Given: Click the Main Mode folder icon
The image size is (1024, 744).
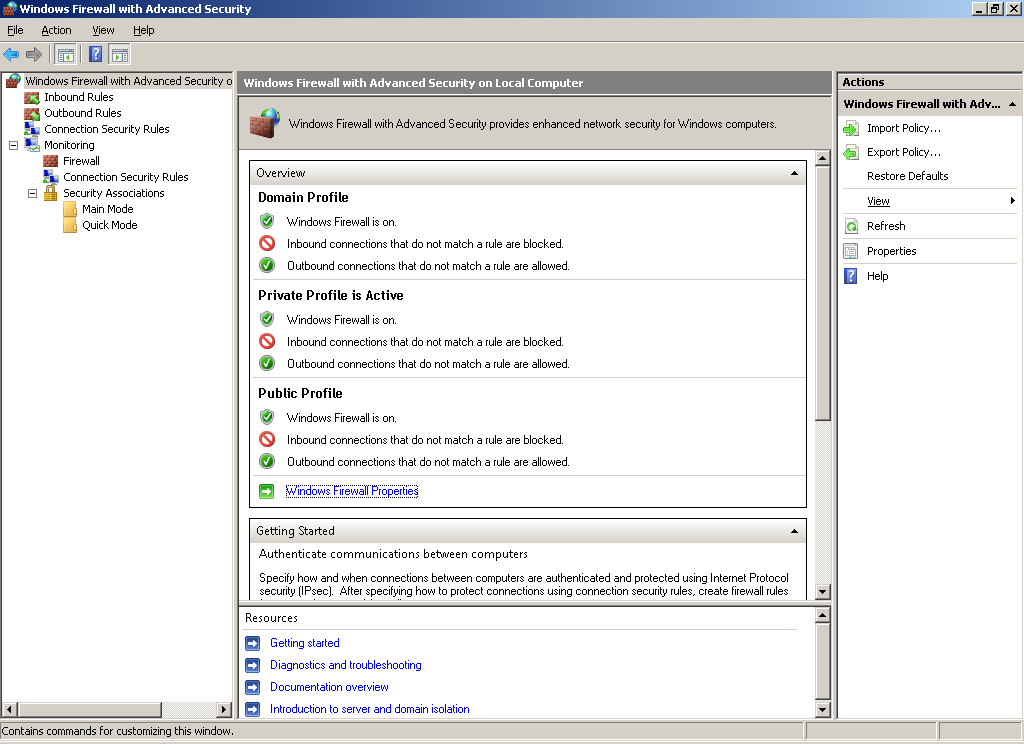Looking at the screenshot, I should pyautogui.click(x=70, y=209).
